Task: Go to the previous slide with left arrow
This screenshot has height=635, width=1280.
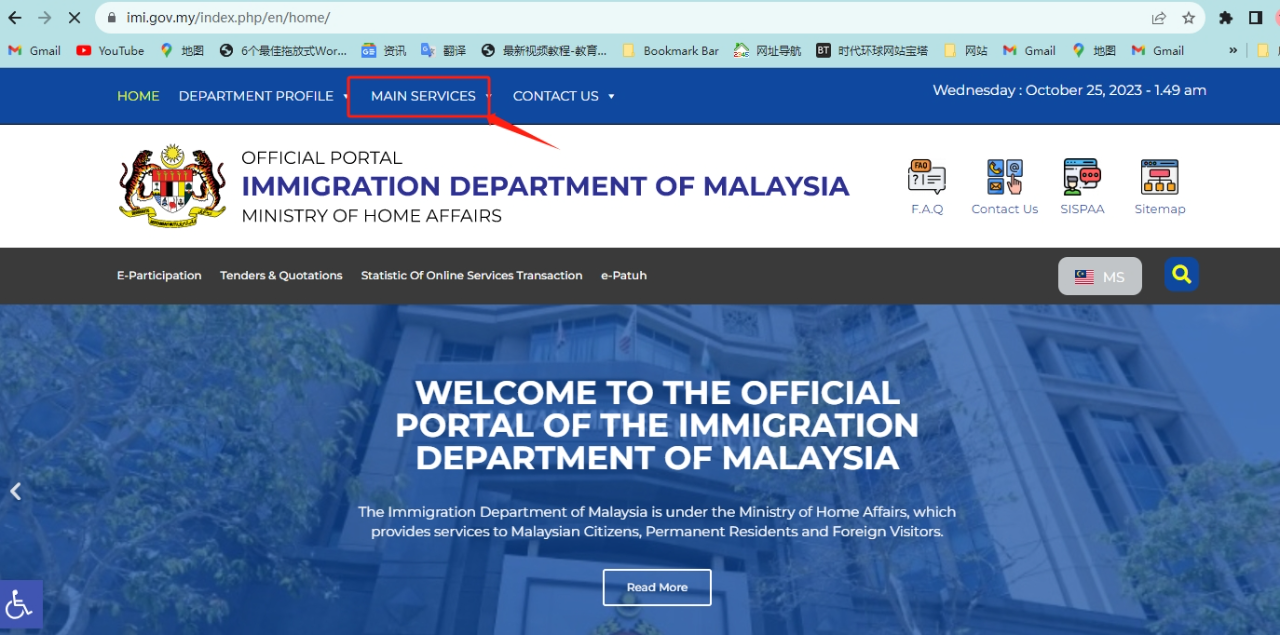Action: (x=15, y=491)
